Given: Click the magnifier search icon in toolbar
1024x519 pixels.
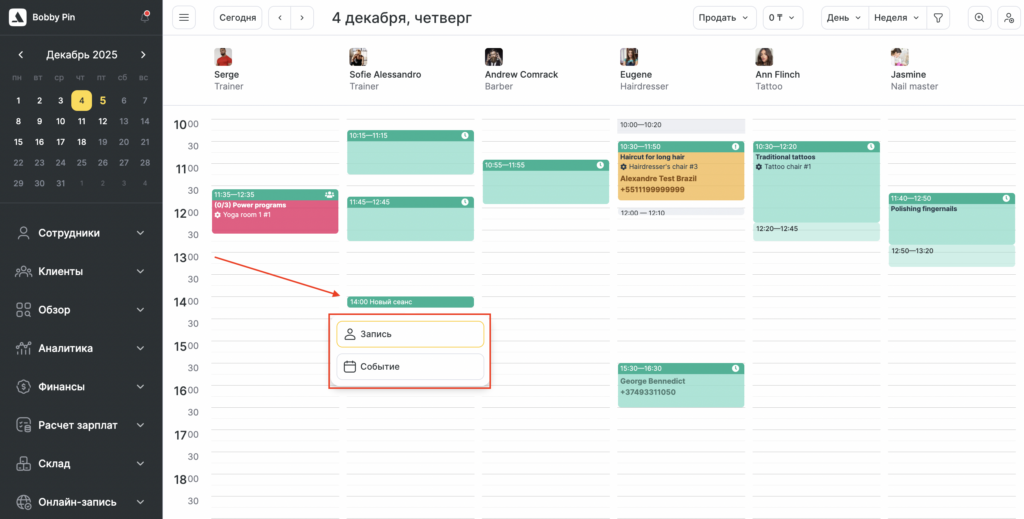Looking at the screenshot, I should (x=979, y=18).
